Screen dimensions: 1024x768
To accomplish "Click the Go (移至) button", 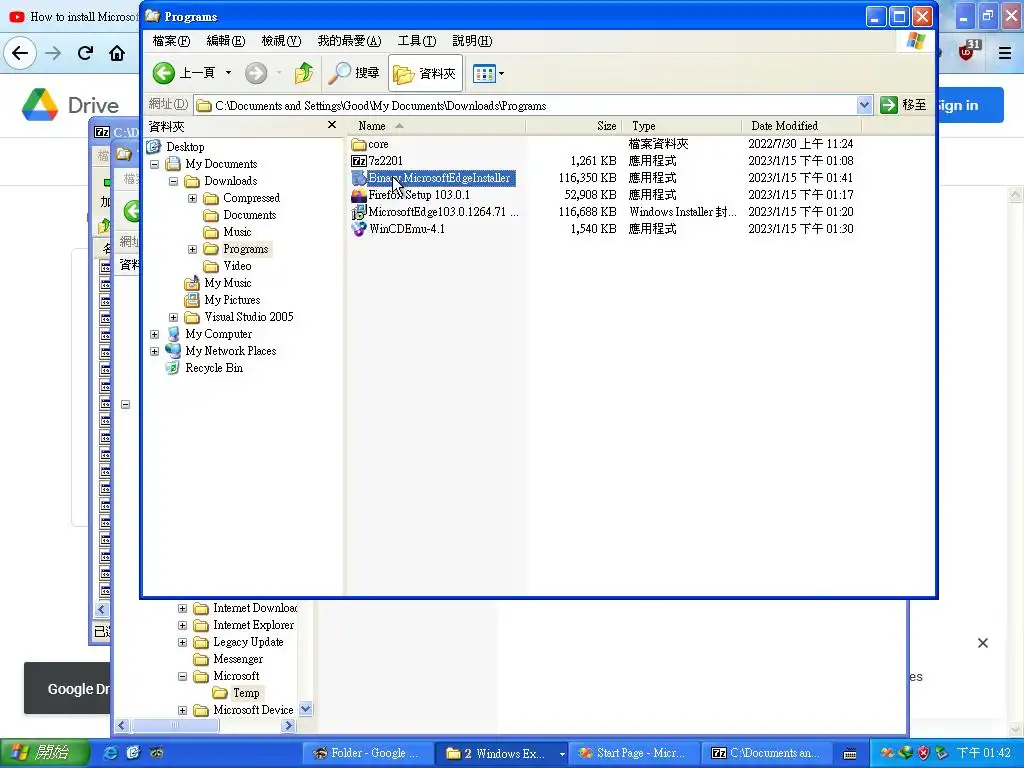I will pos(903,105).
